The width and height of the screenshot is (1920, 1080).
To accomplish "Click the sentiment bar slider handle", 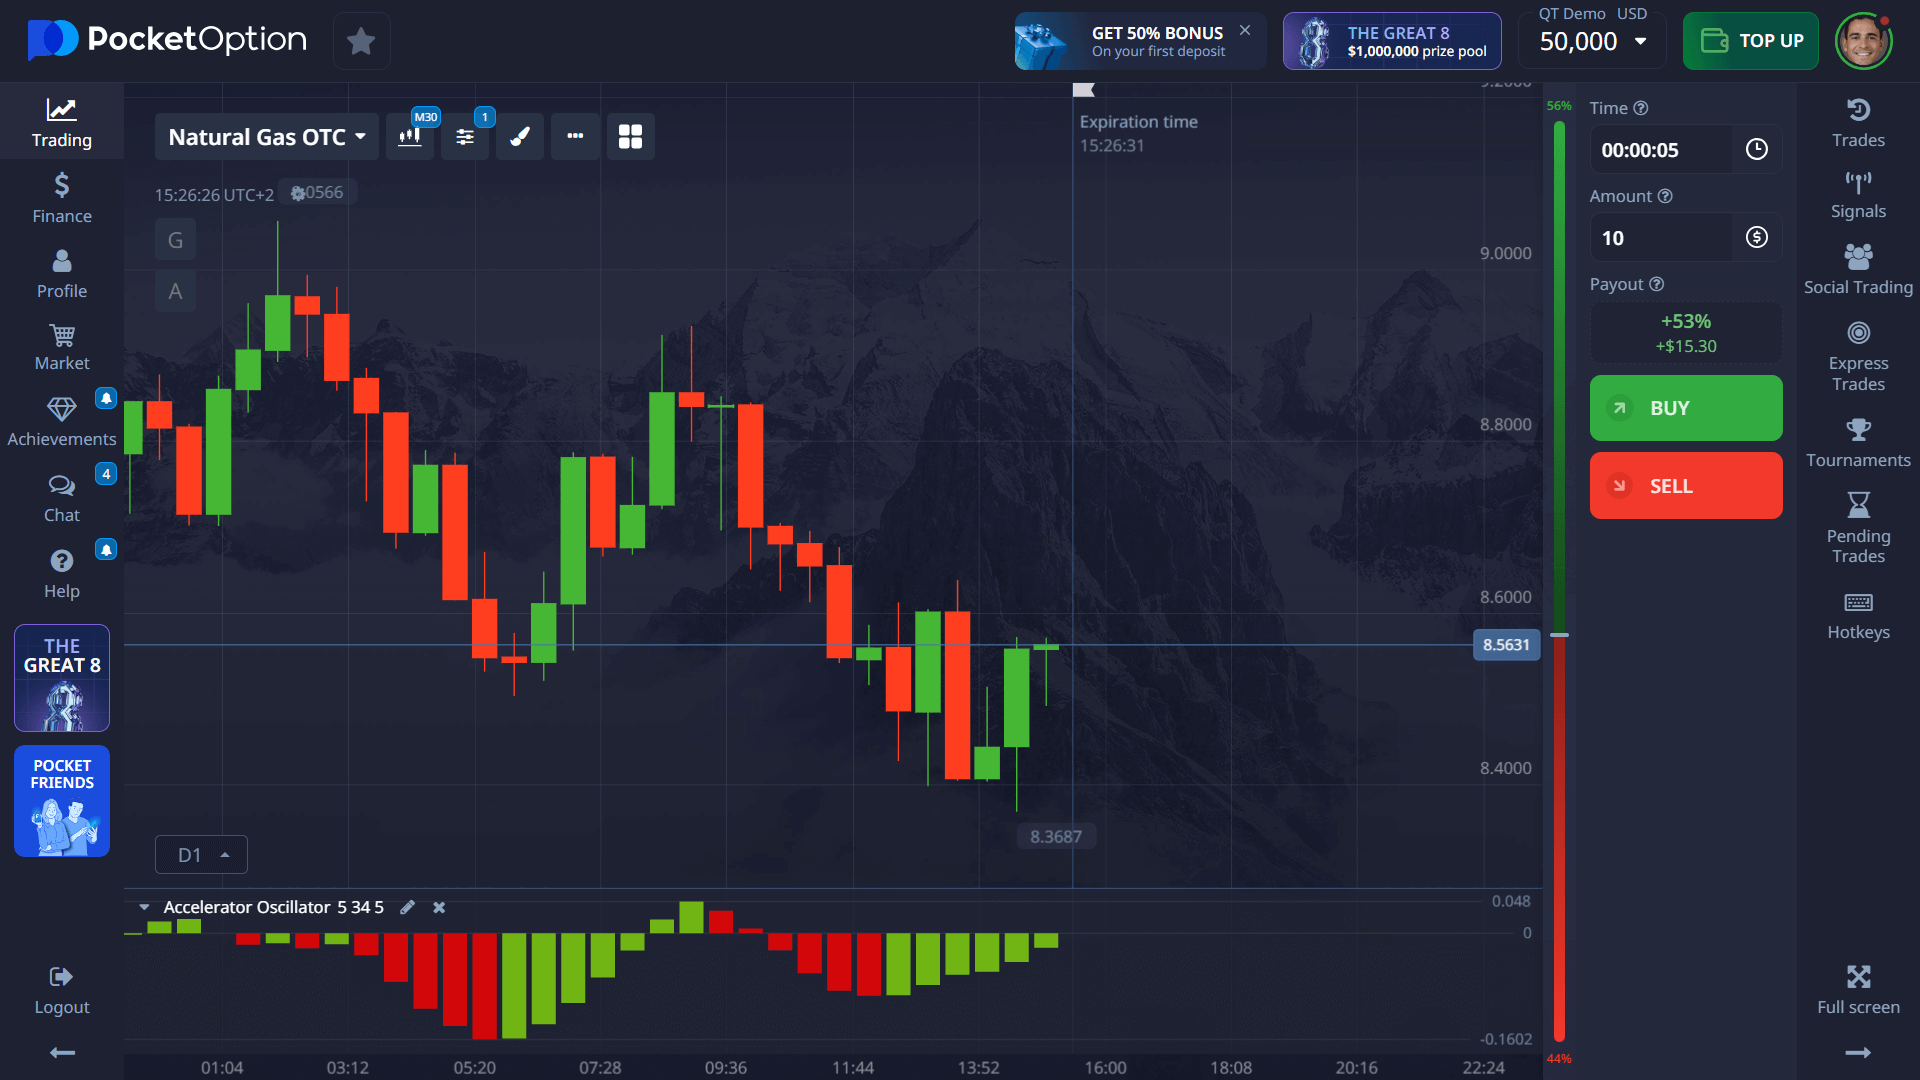I will [1559, 635].
